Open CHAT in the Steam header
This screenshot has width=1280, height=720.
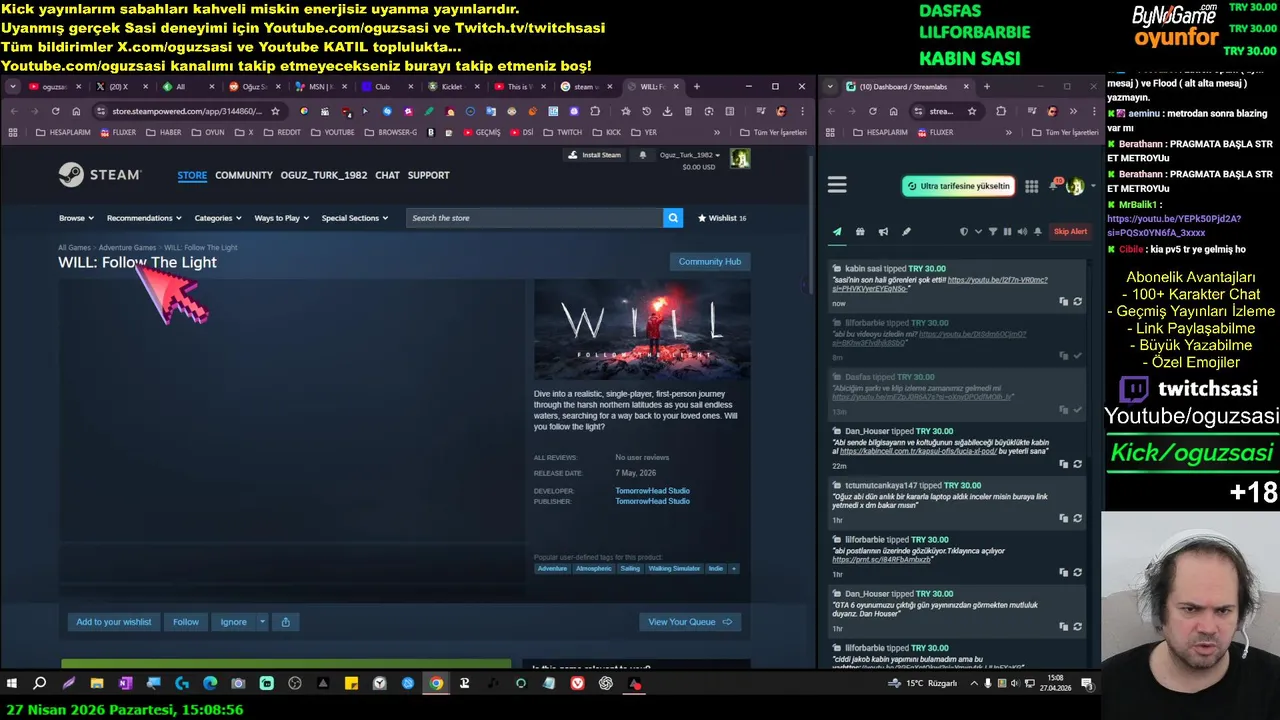(387, 175)
